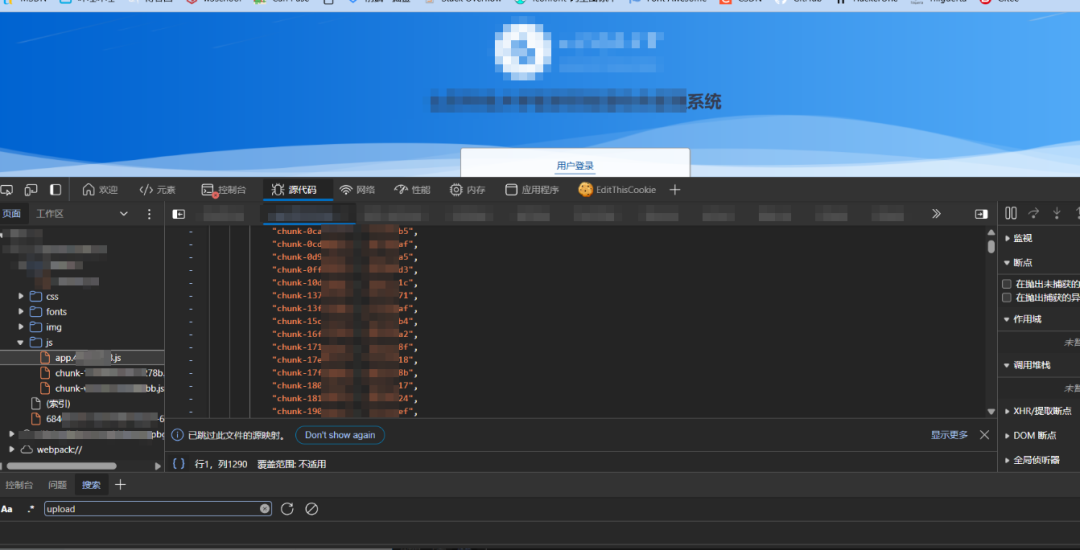
Task: Click the 用户登录 tab on page
Action: (x=575, y=166)
